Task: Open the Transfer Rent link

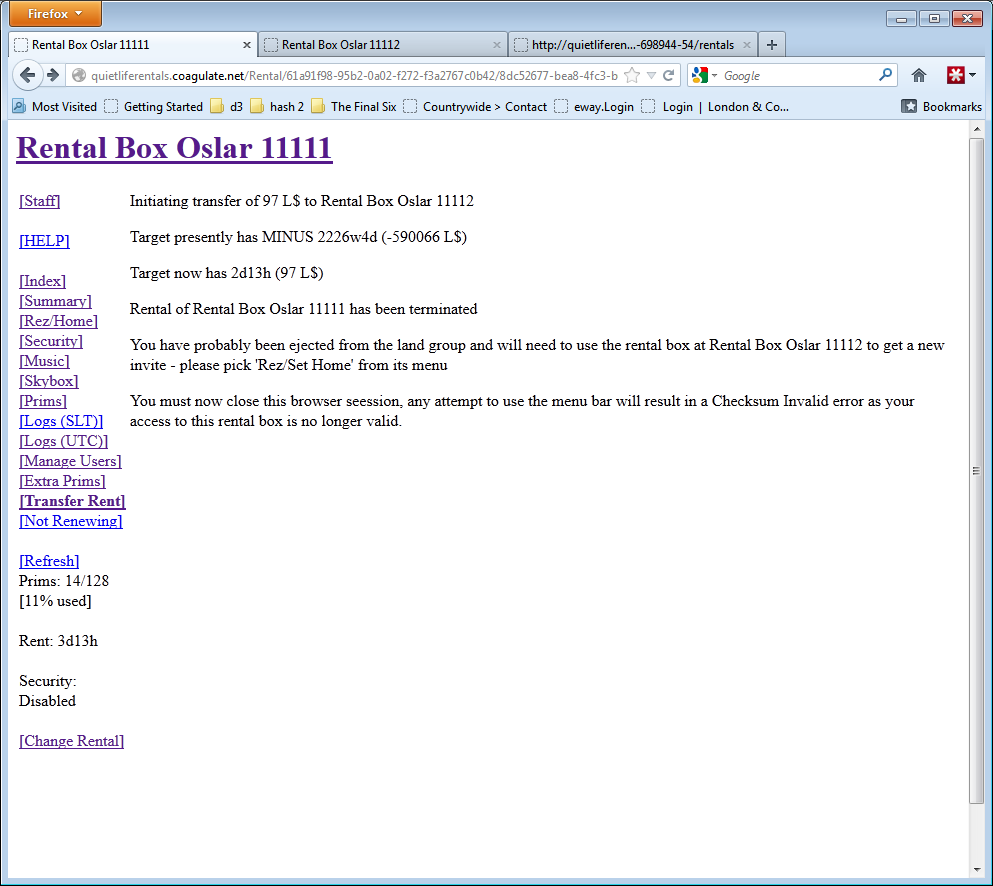Action: click(72, 501)
